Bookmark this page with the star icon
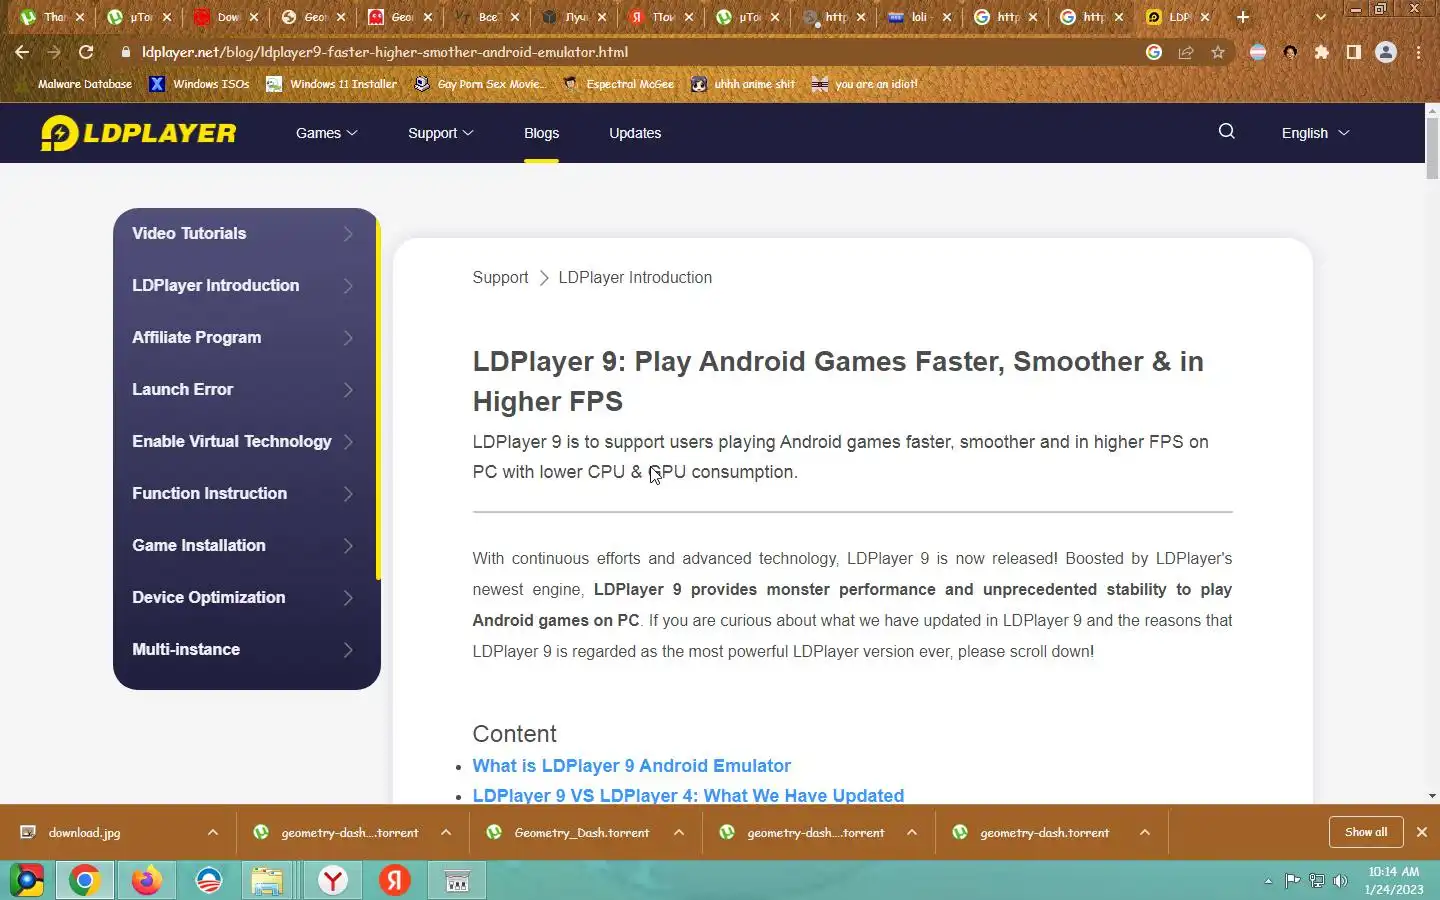Screen dimensions: 1440x900 point(1218,52)
